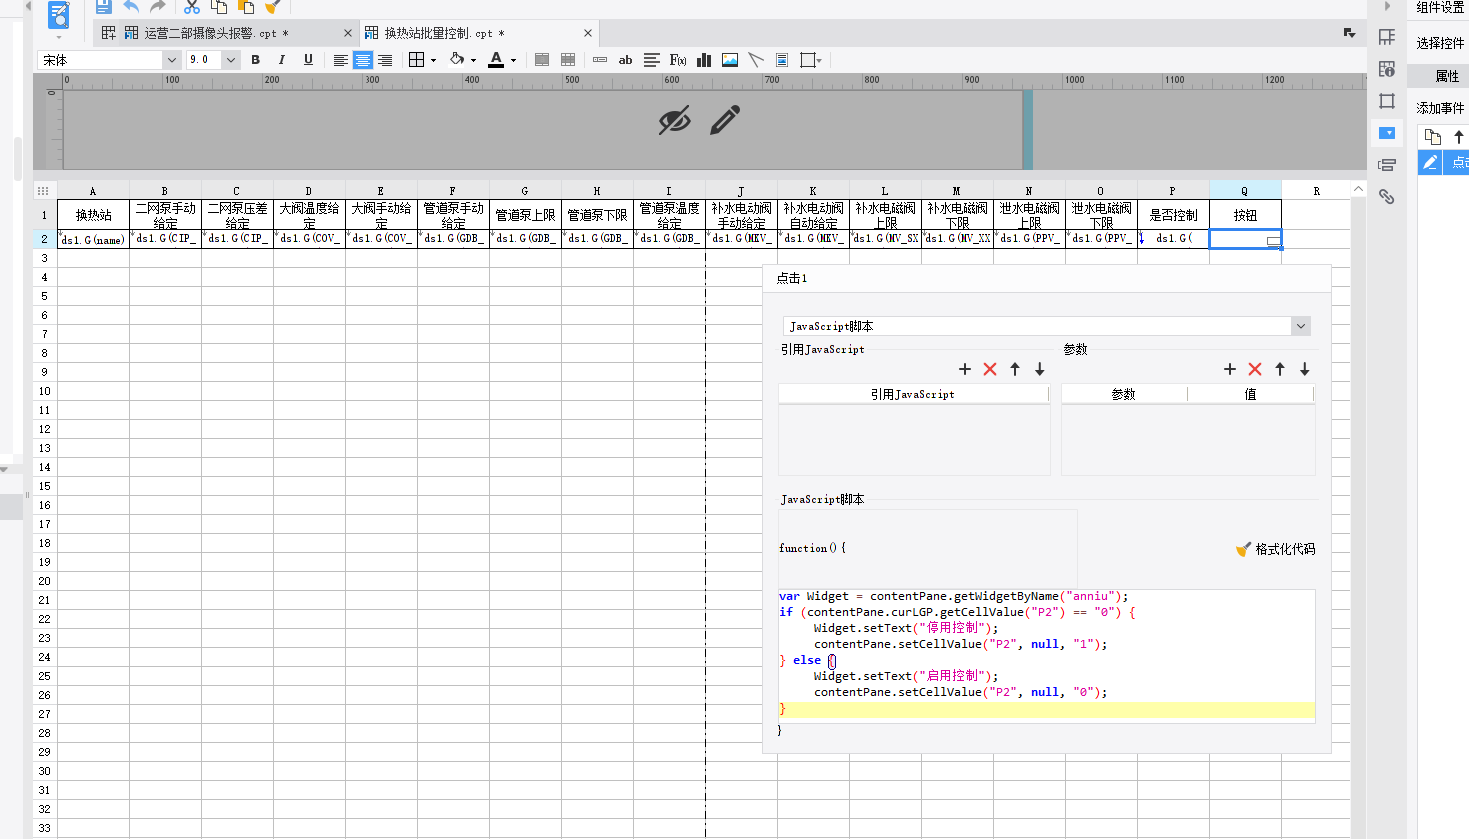Toggle bold formatting
Viewport: 1469px width, 839px height.
pos(255,60)
